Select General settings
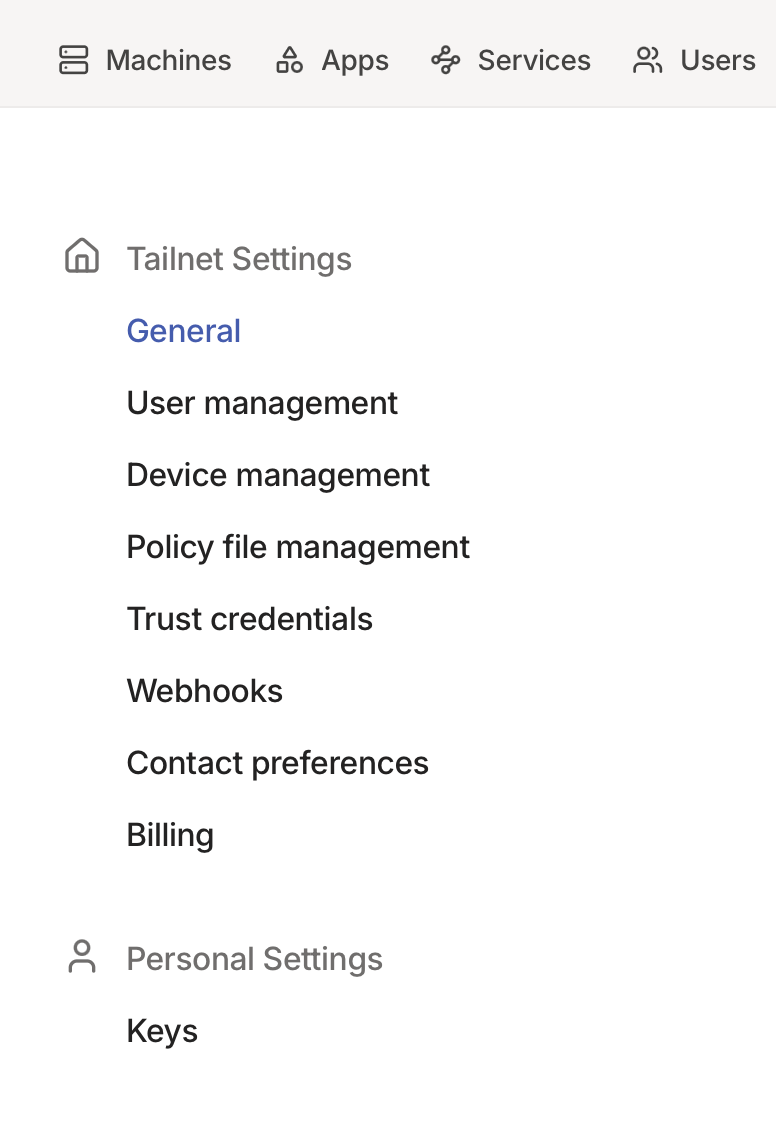Viewport: 776px width, 1132px height. pos(184,331)
